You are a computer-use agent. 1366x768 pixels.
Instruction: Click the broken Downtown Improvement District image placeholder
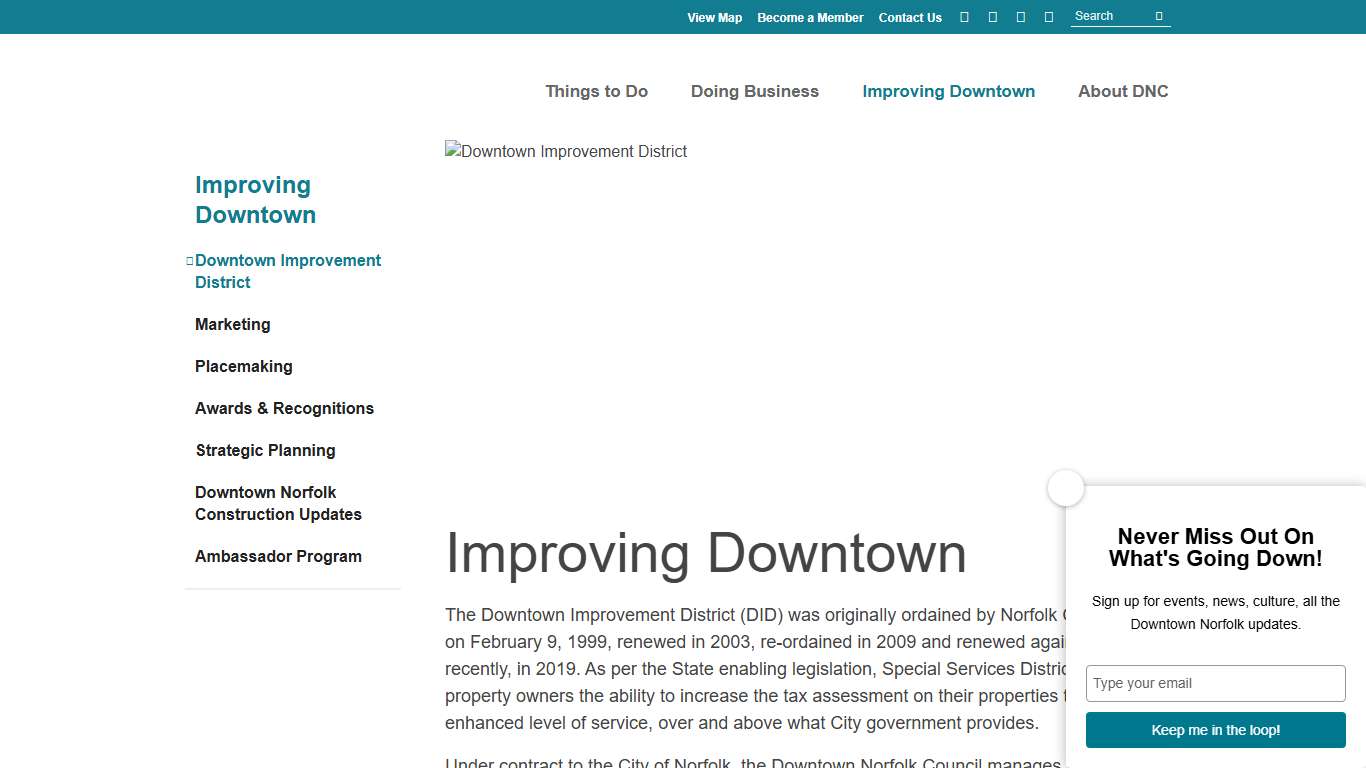tap(566, 151)
